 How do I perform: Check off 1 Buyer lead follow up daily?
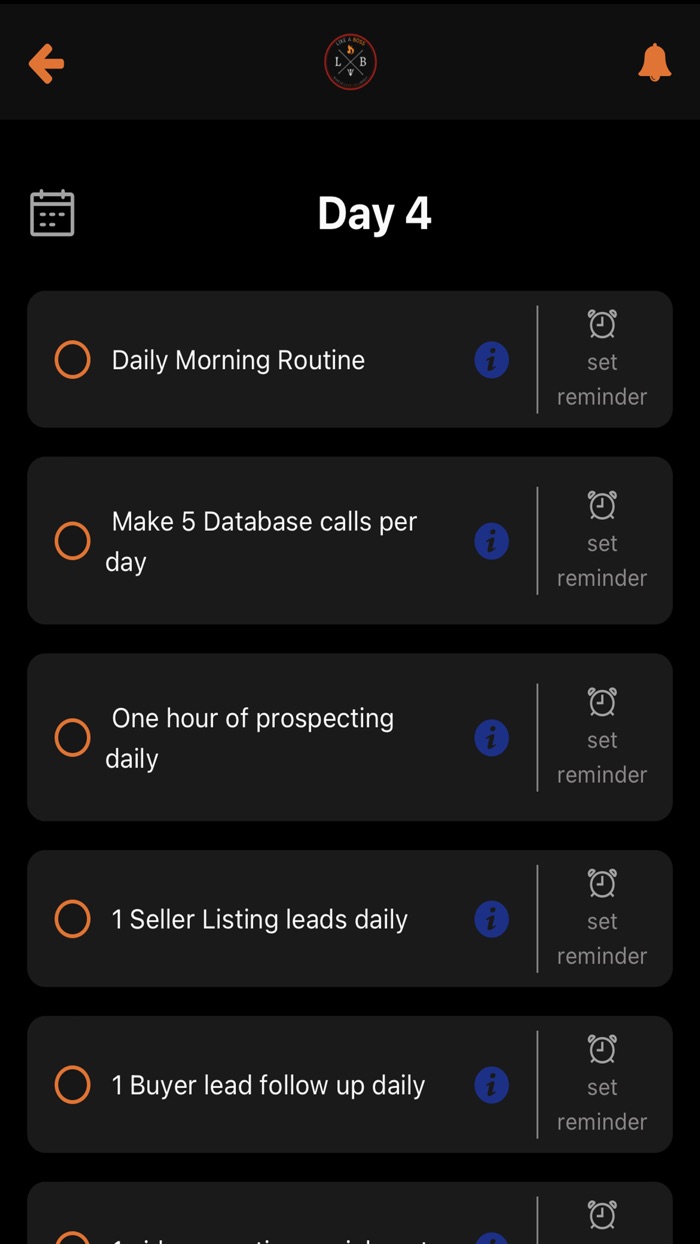pos(72,1085)
